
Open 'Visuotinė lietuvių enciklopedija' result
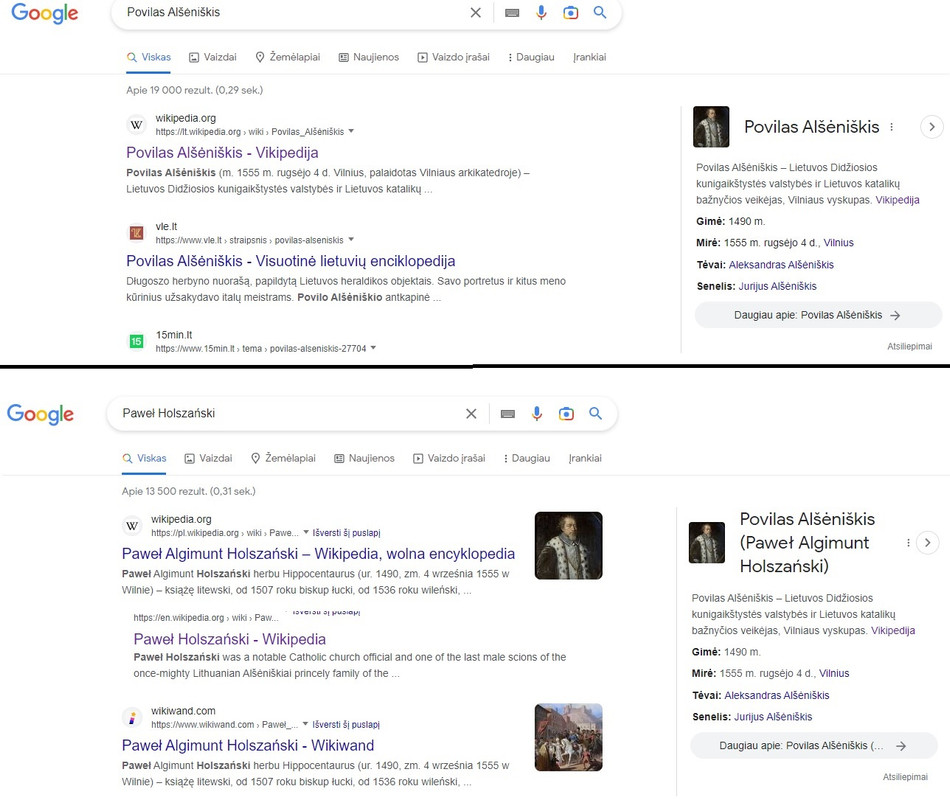pyautogui.click(x=290, y=261)
